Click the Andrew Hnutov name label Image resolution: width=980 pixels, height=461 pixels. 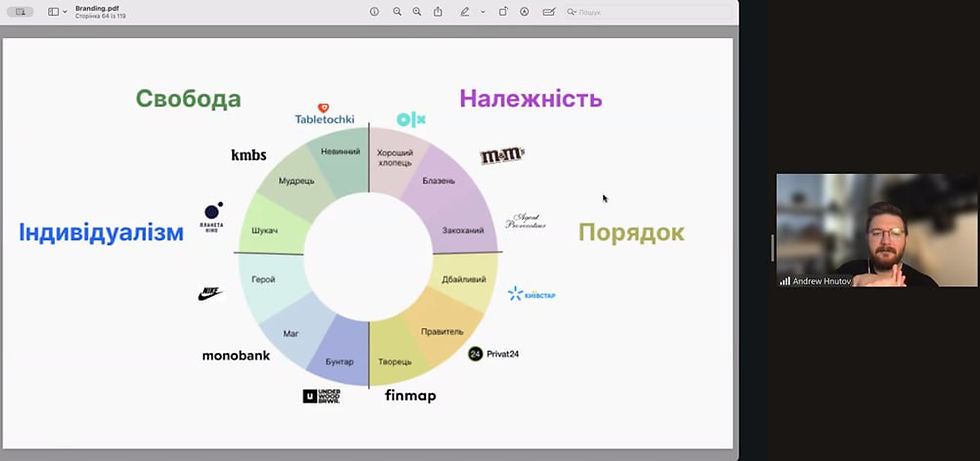click(x=822, y=282)
